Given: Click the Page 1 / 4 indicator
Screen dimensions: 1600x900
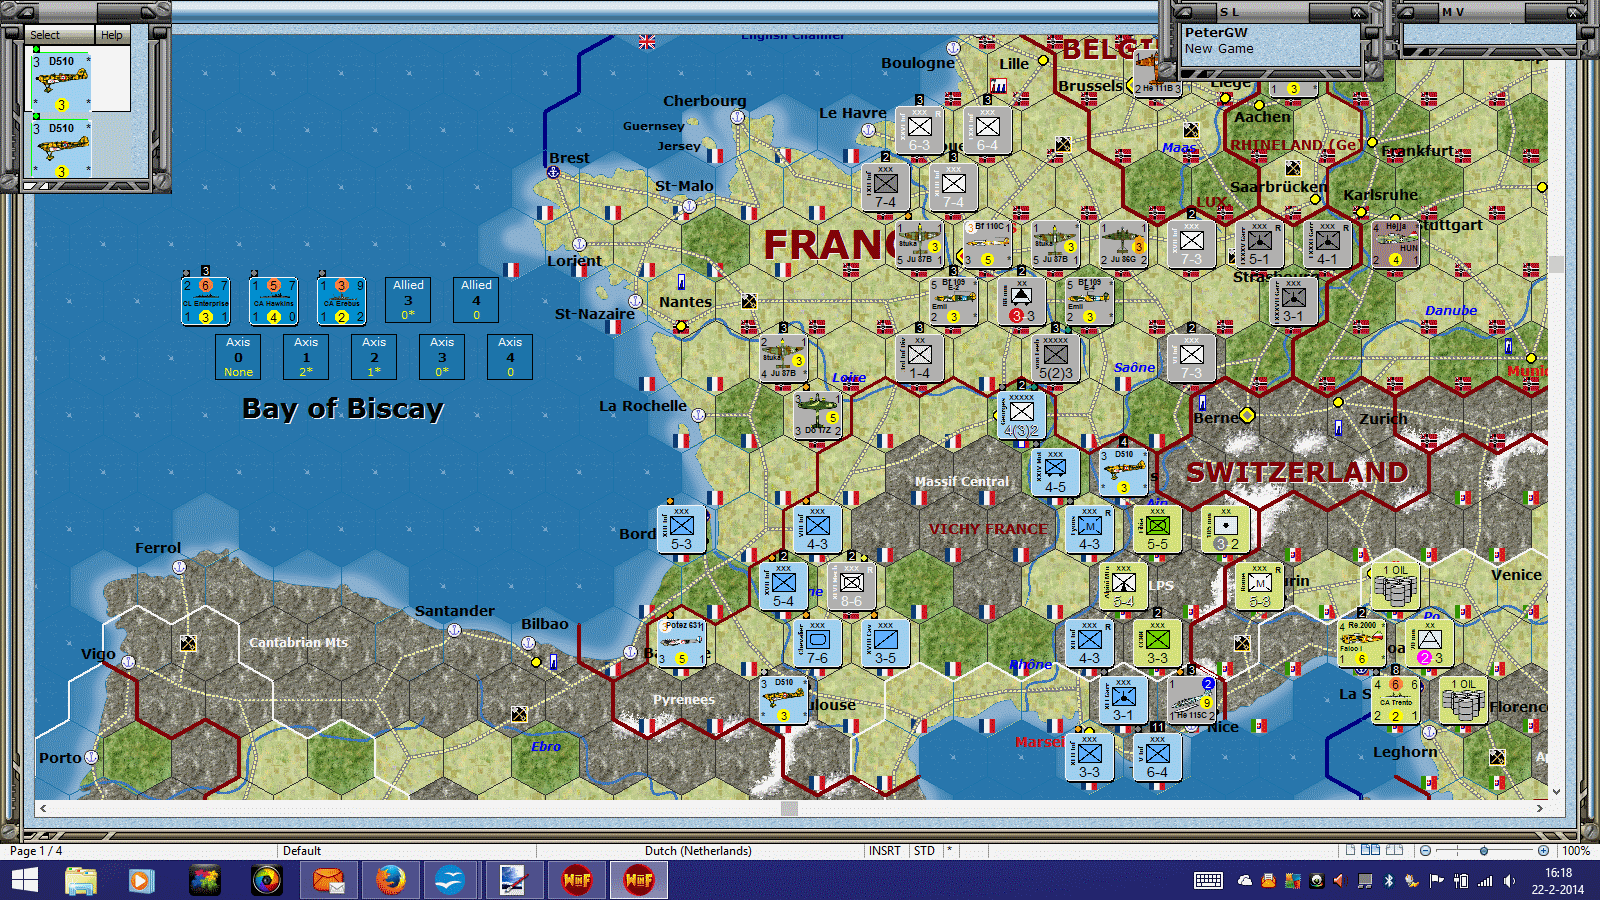Looking at the screenshot, I should point(36,851).
